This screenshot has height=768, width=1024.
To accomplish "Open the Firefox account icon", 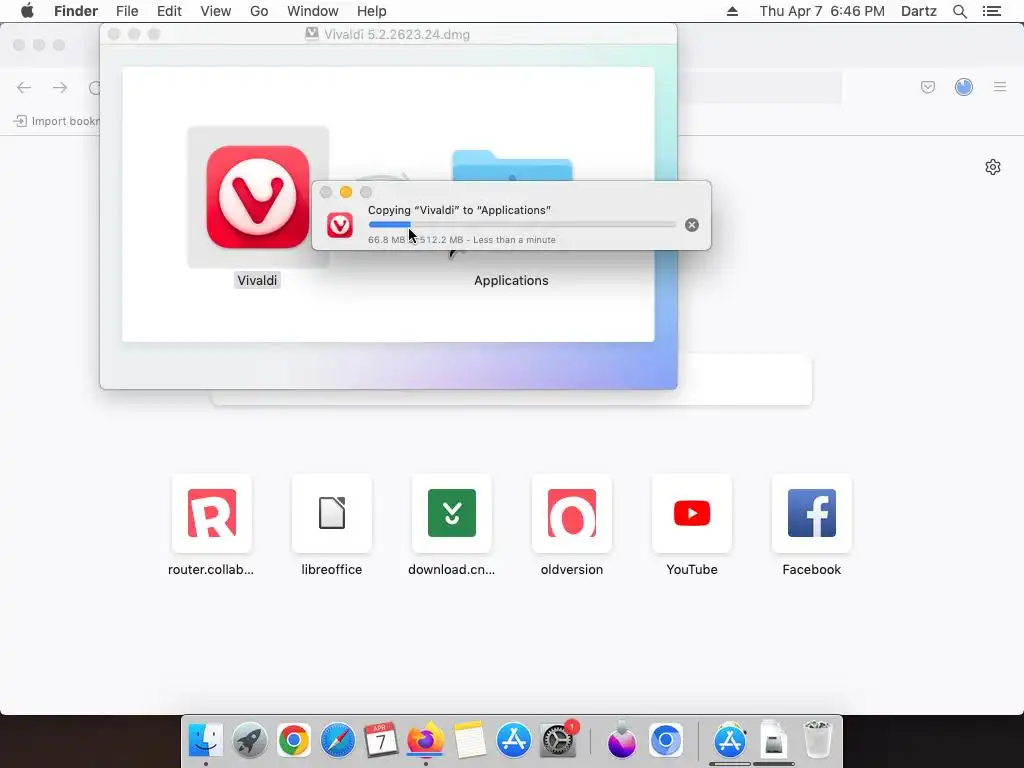I will 964,87.
